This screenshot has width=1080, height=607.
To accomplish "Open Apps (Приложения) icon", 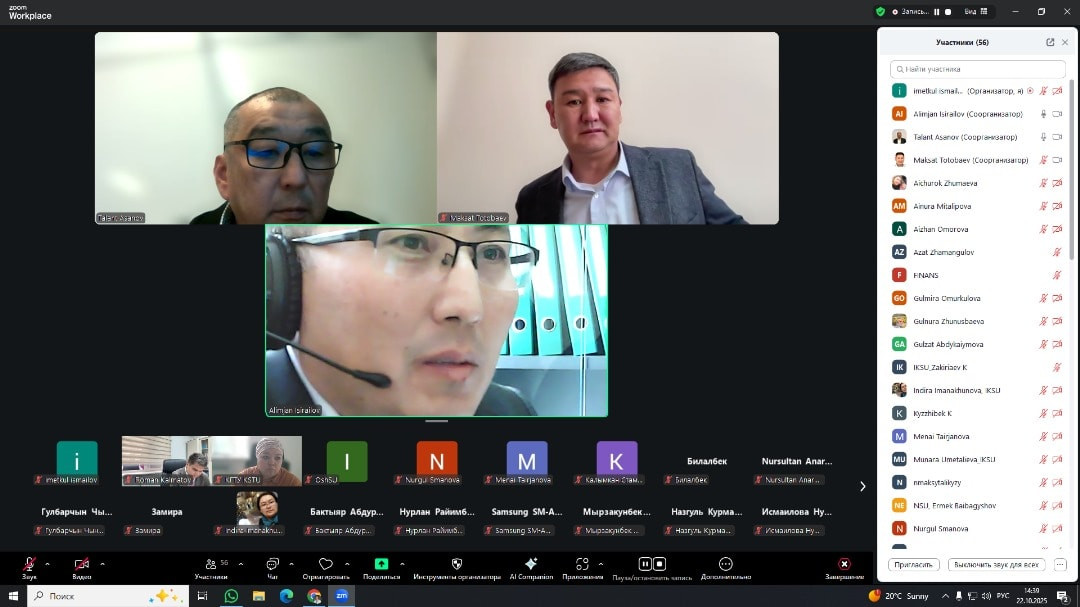I will (582, 565).
